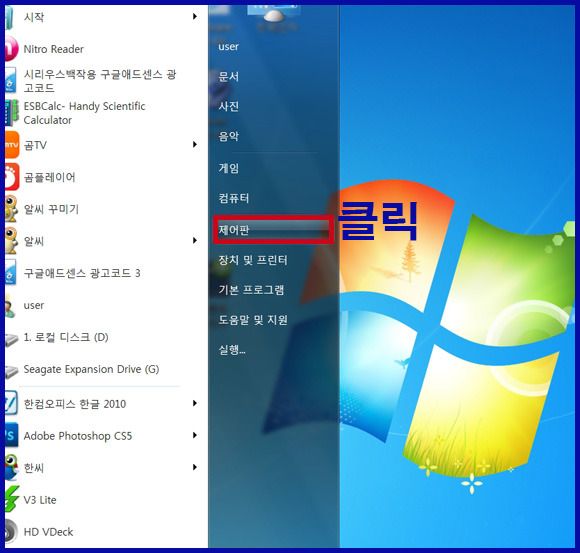Launch 곰TV via its orange icon
The width and height of the screenshot is (580, 553).
pyautogui.click(x=11, y=145)
